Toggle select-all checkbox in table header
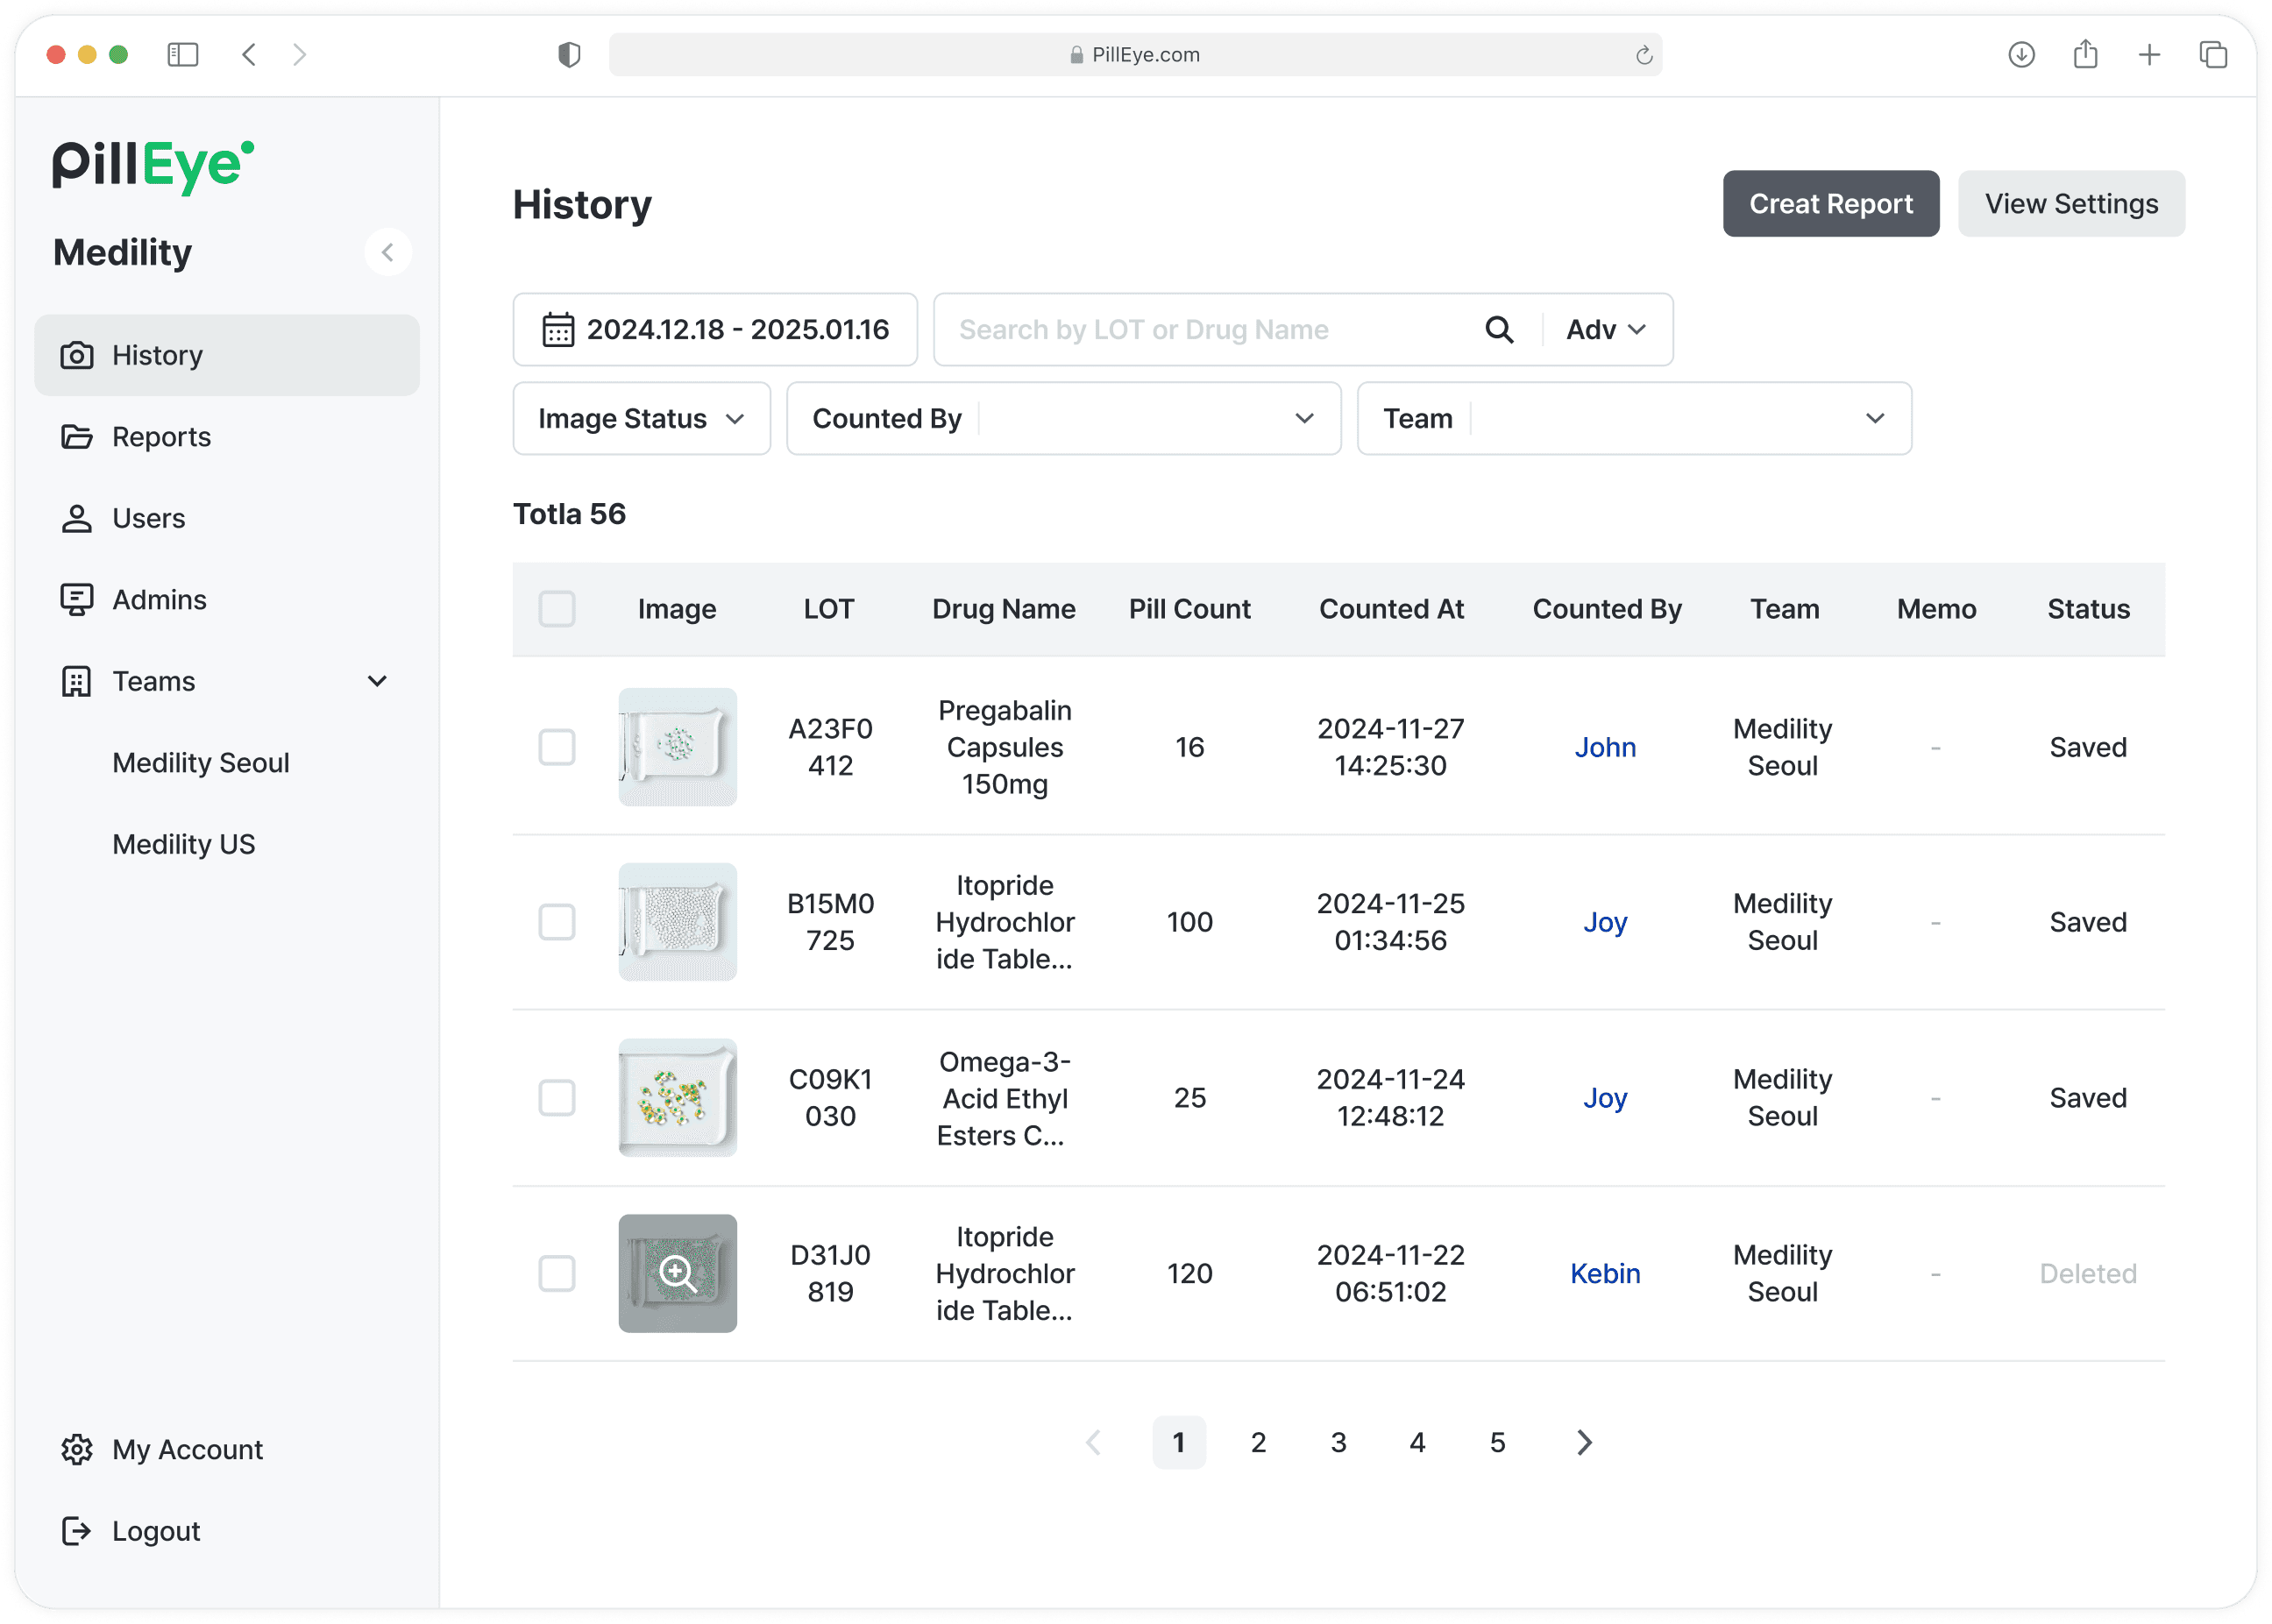2272x1624 pixels. pyautogui.click(x=557, y=609)
